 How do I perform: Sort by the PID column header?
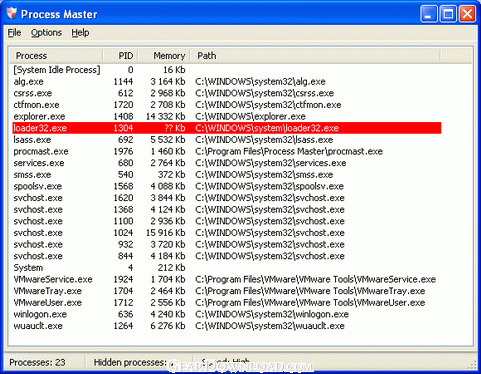[121, 56]
